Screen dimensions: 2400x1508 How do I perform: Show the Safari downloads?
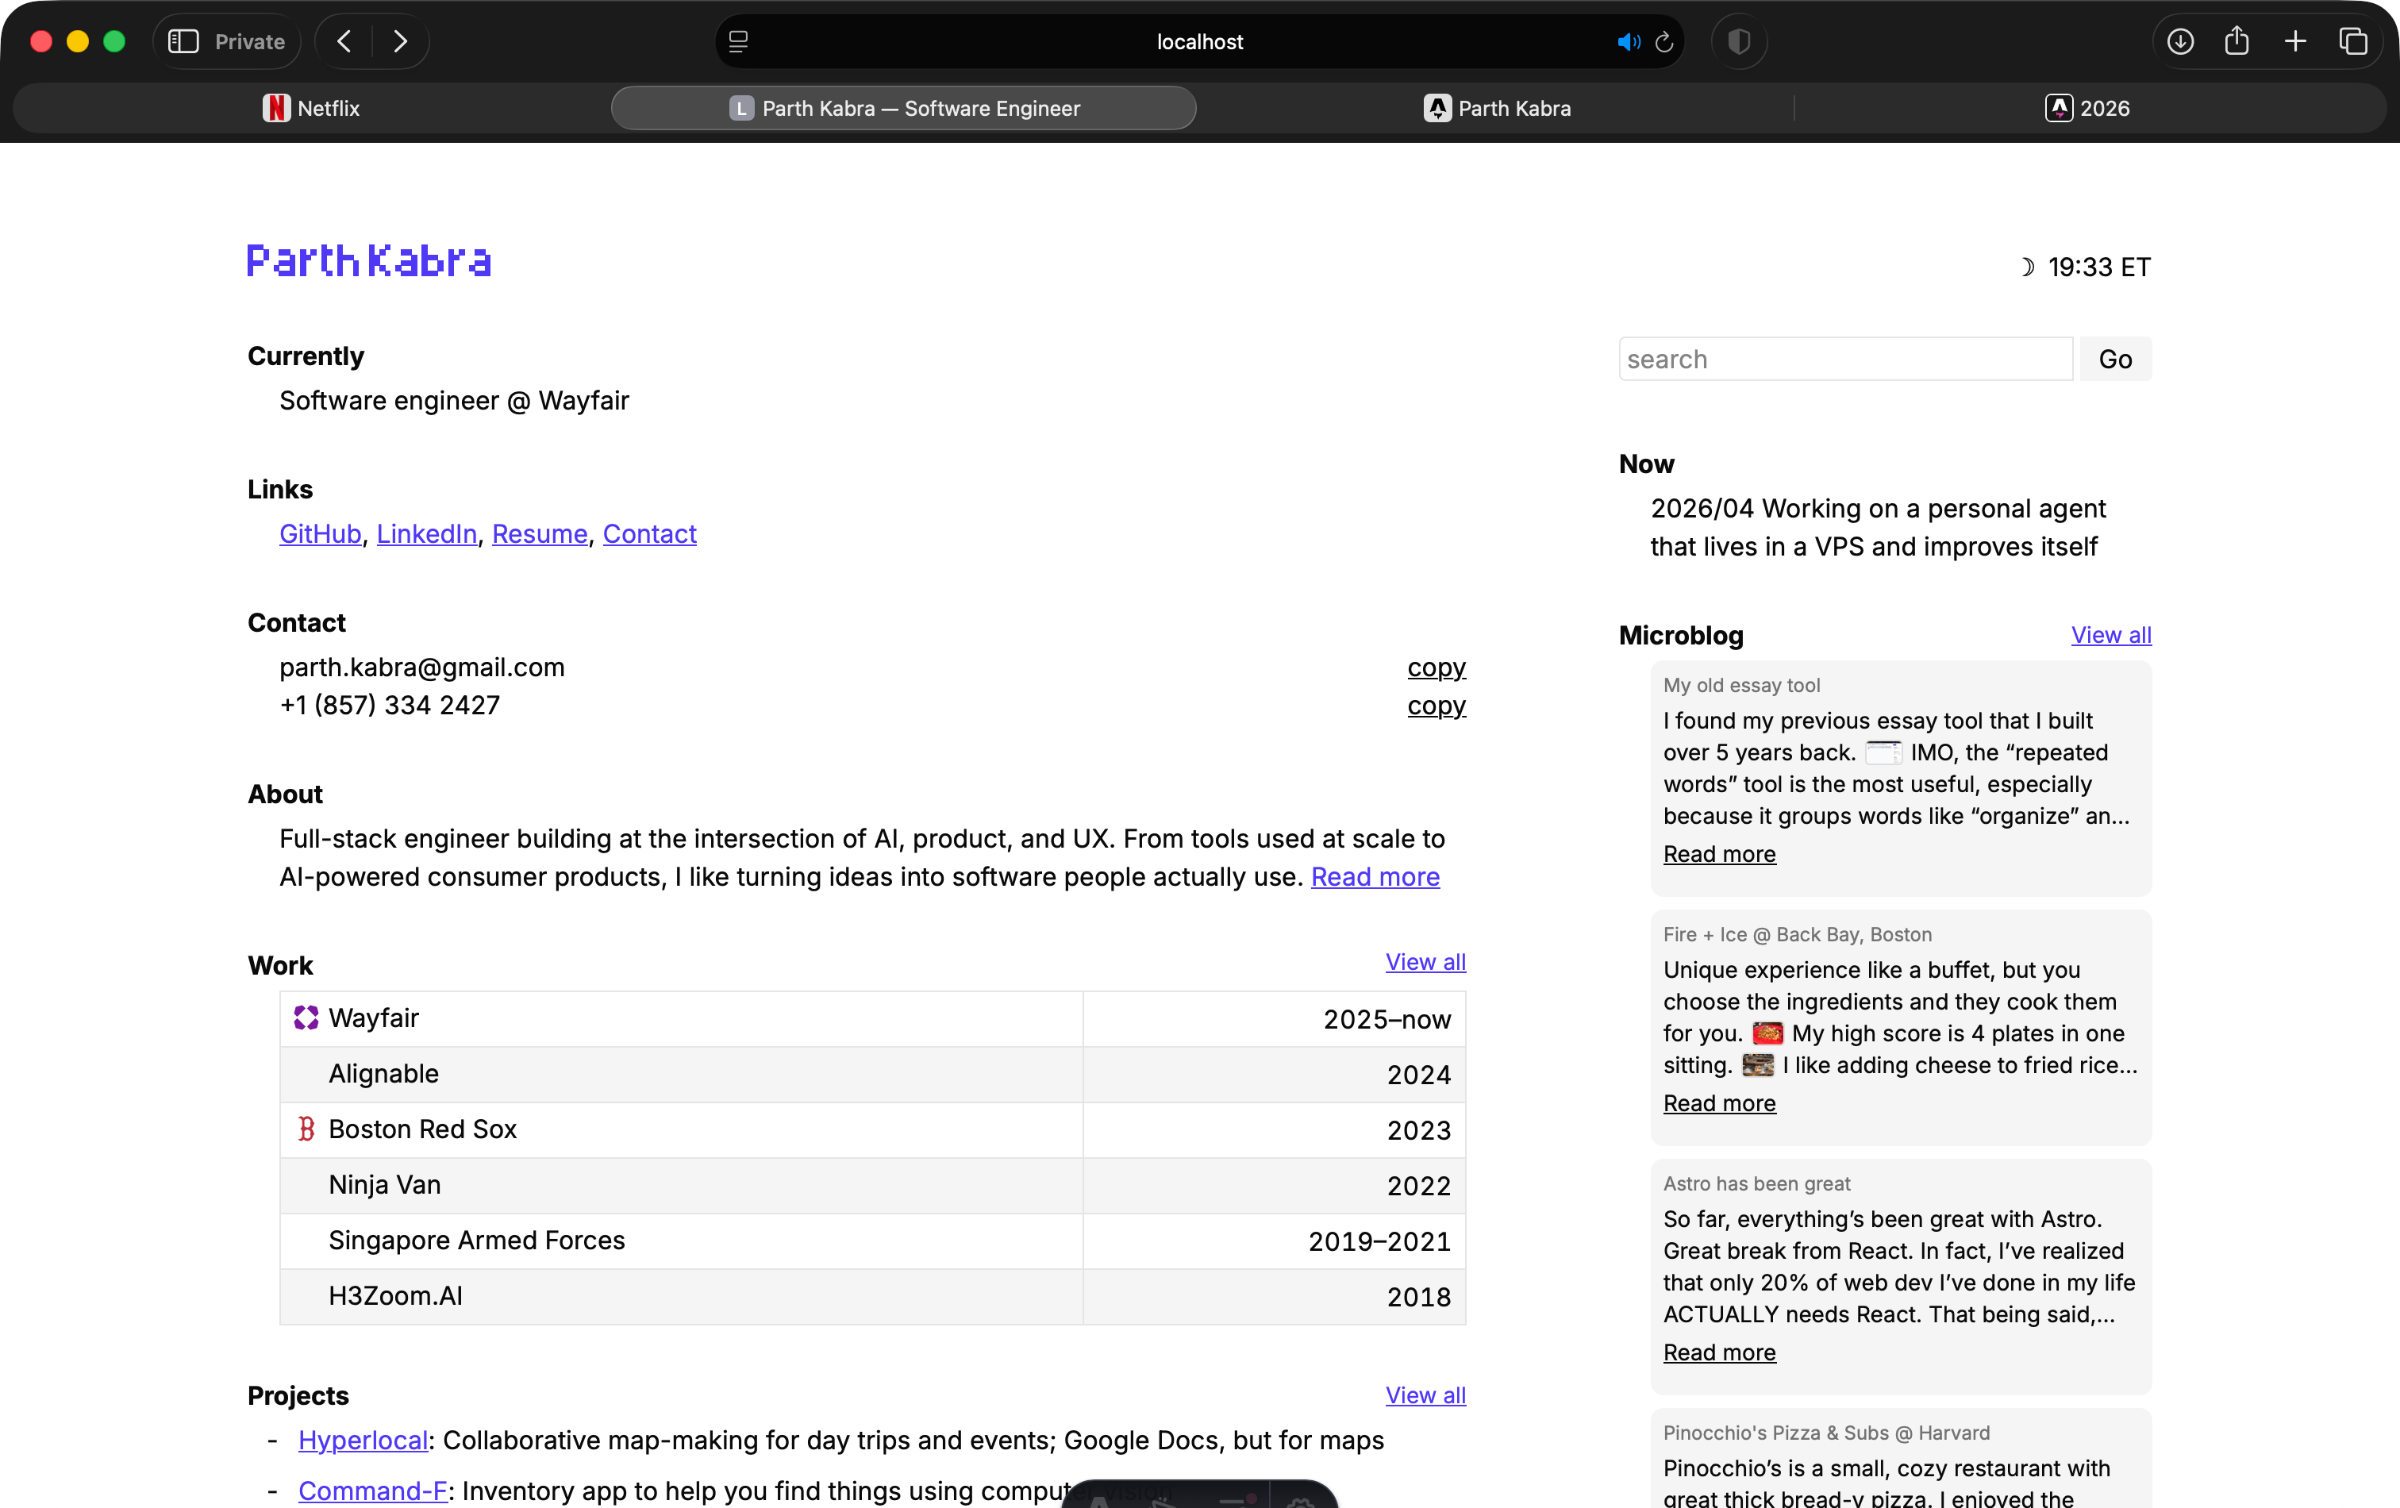[x=2180, y=41]
